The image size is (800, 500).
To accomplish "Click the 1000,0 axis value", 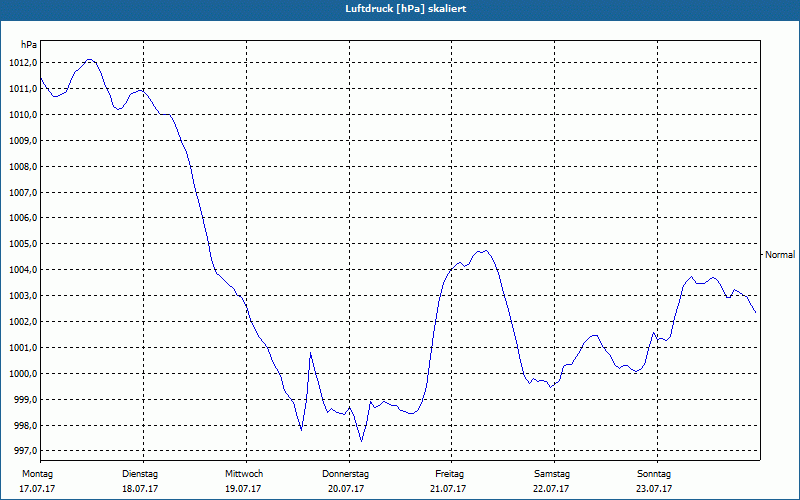I will [23, 374].
